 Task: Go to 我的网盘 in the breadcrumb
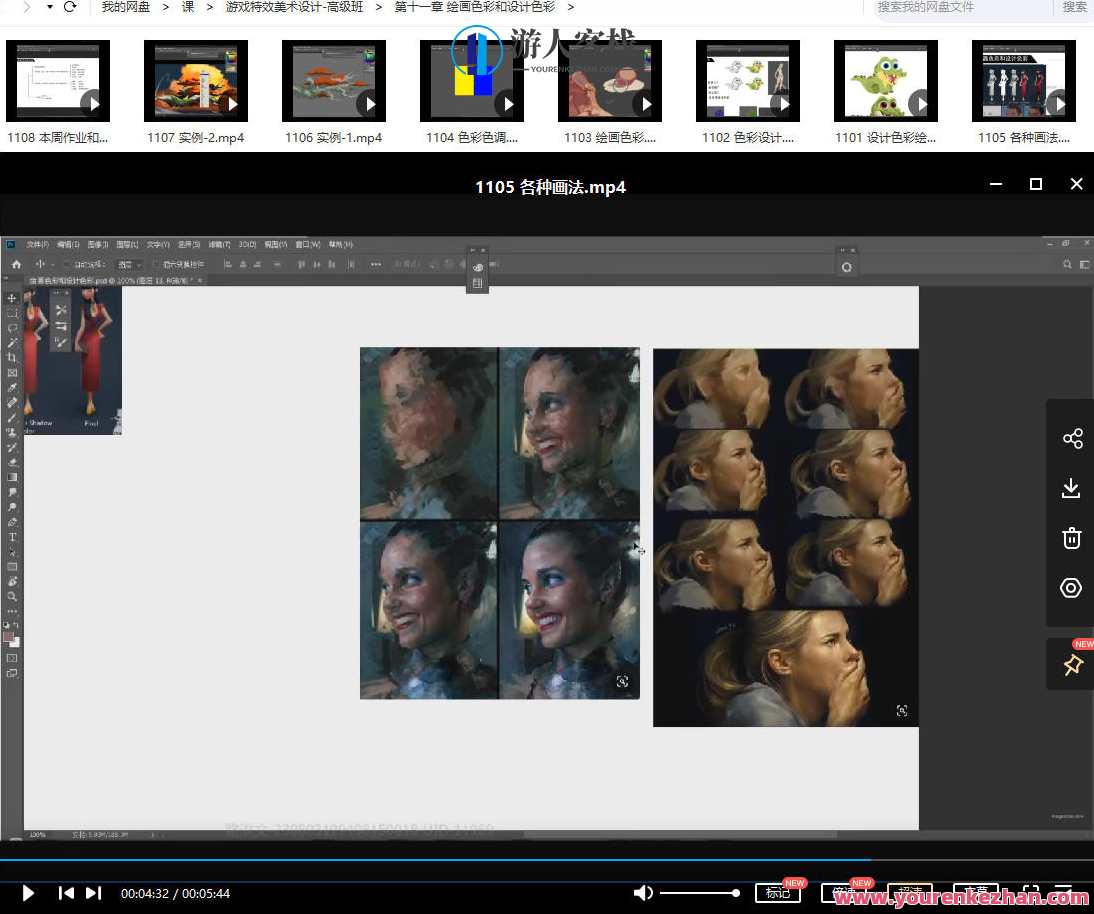126,7
